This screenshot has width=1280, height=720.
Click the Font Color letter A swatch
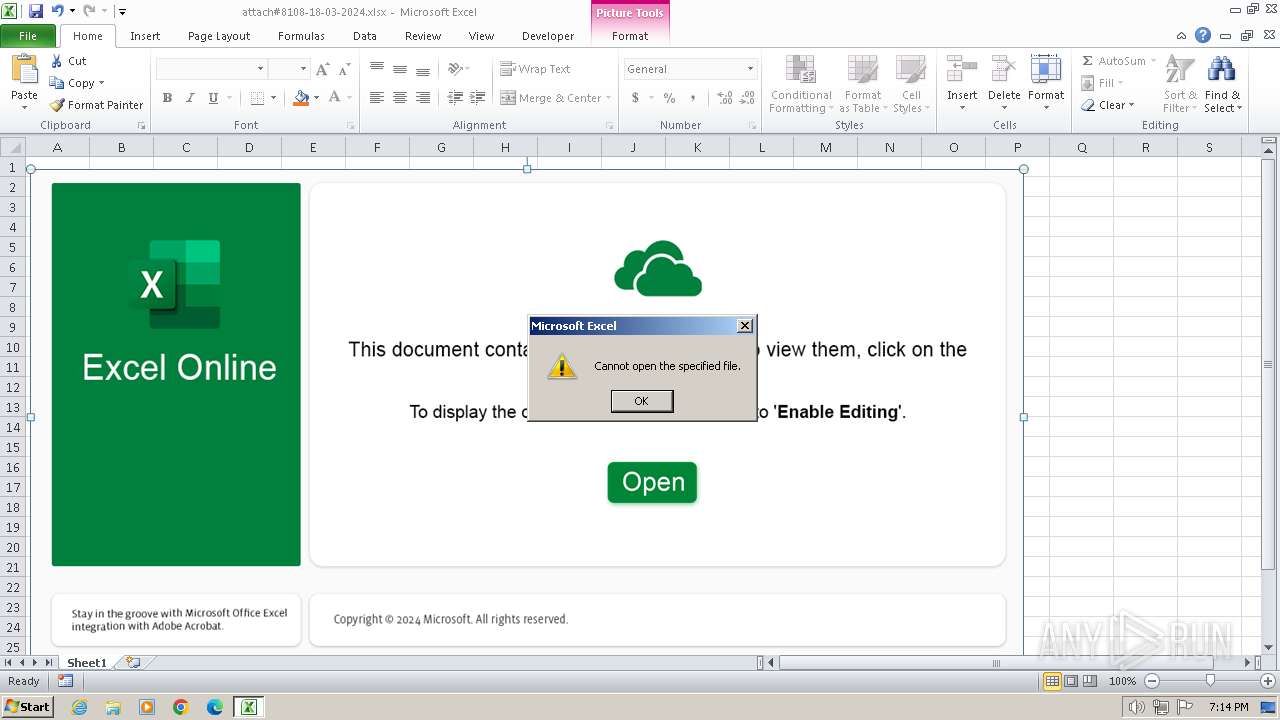click(335, 98)
